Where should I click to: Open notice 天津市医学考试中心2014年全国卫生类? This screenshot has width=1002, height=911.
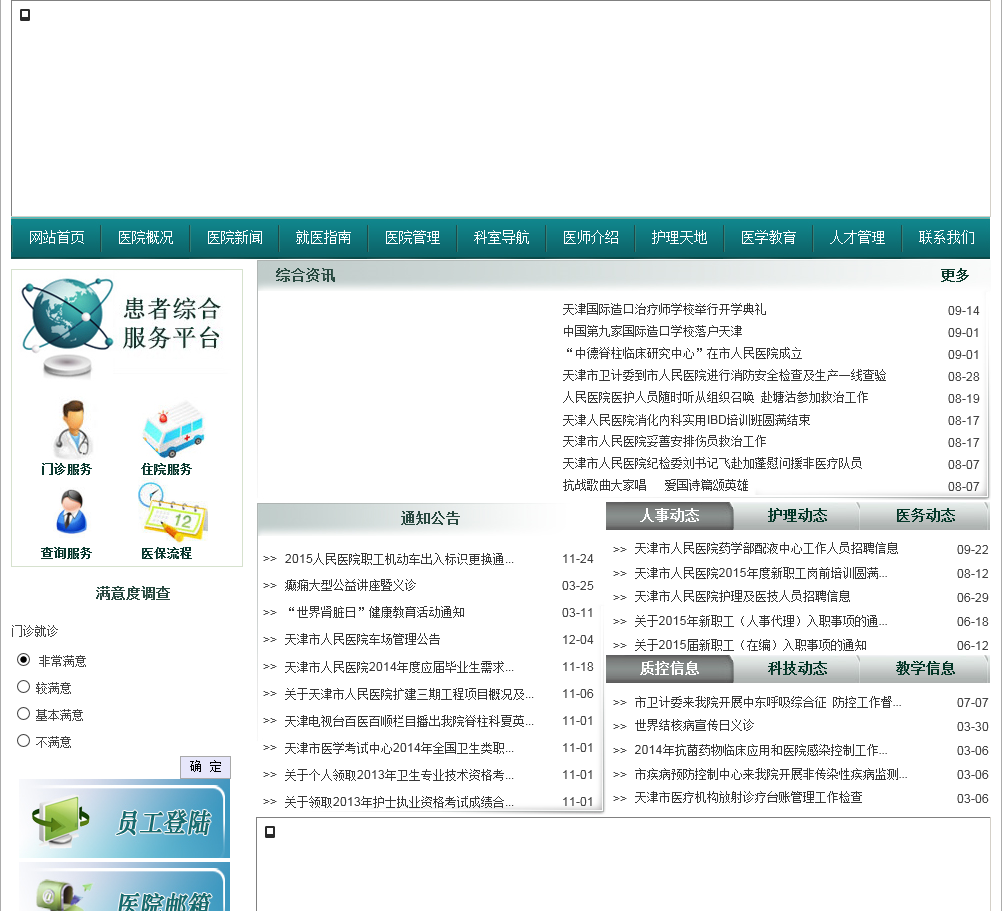(x=399, y=748)
